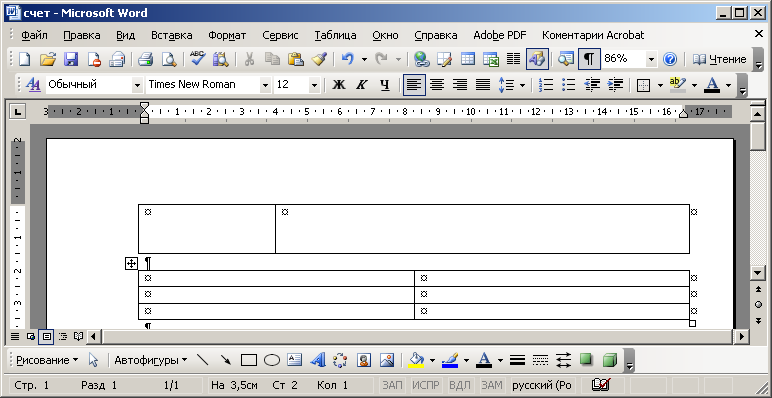Insert a table from toolbar
772x398 pixels.
[x=467, y=60]
